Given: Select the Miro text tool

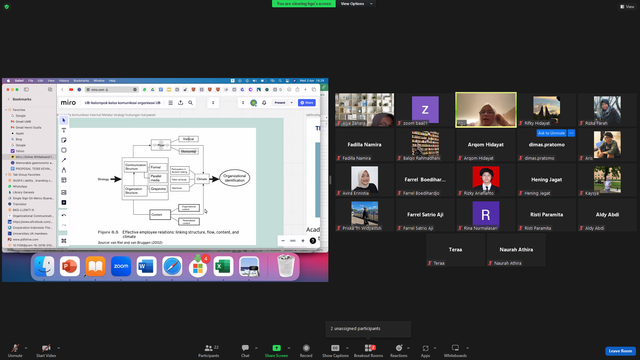Looking at the screenshot, I should [64, 130].
